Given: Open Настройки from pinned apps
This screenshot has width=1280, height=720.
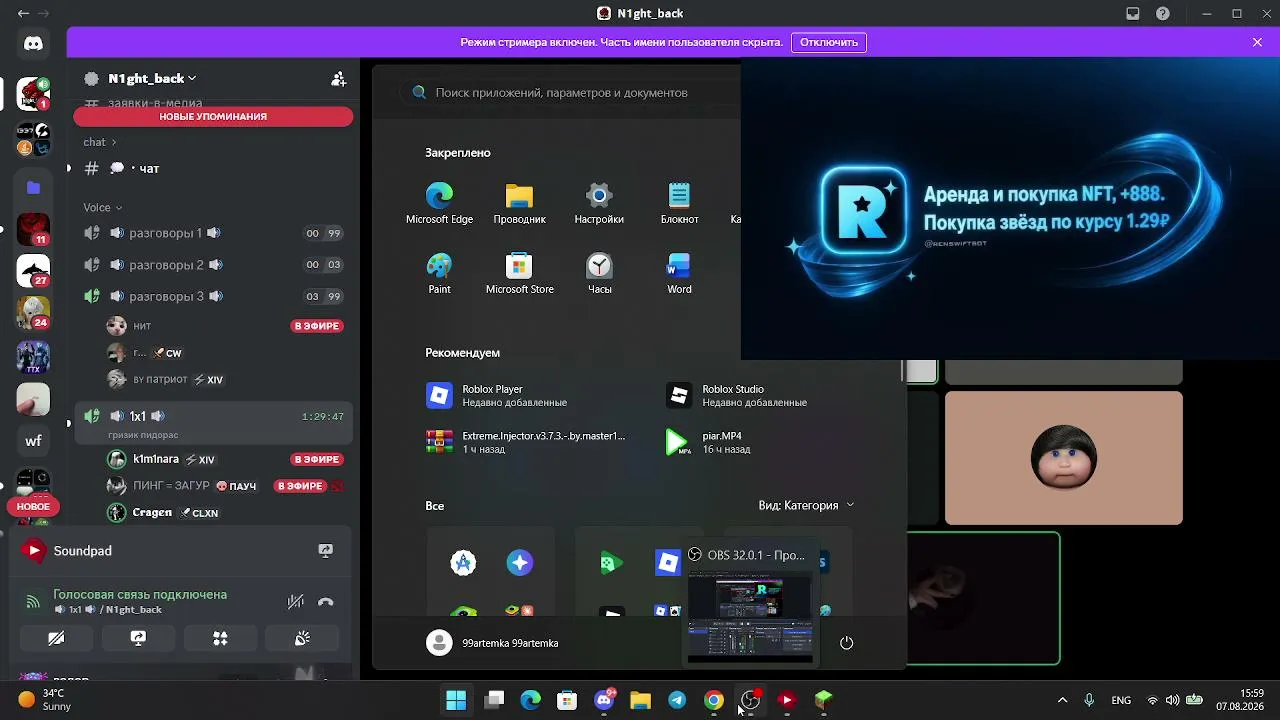Looking at the screenshot, I should (599, 203).
